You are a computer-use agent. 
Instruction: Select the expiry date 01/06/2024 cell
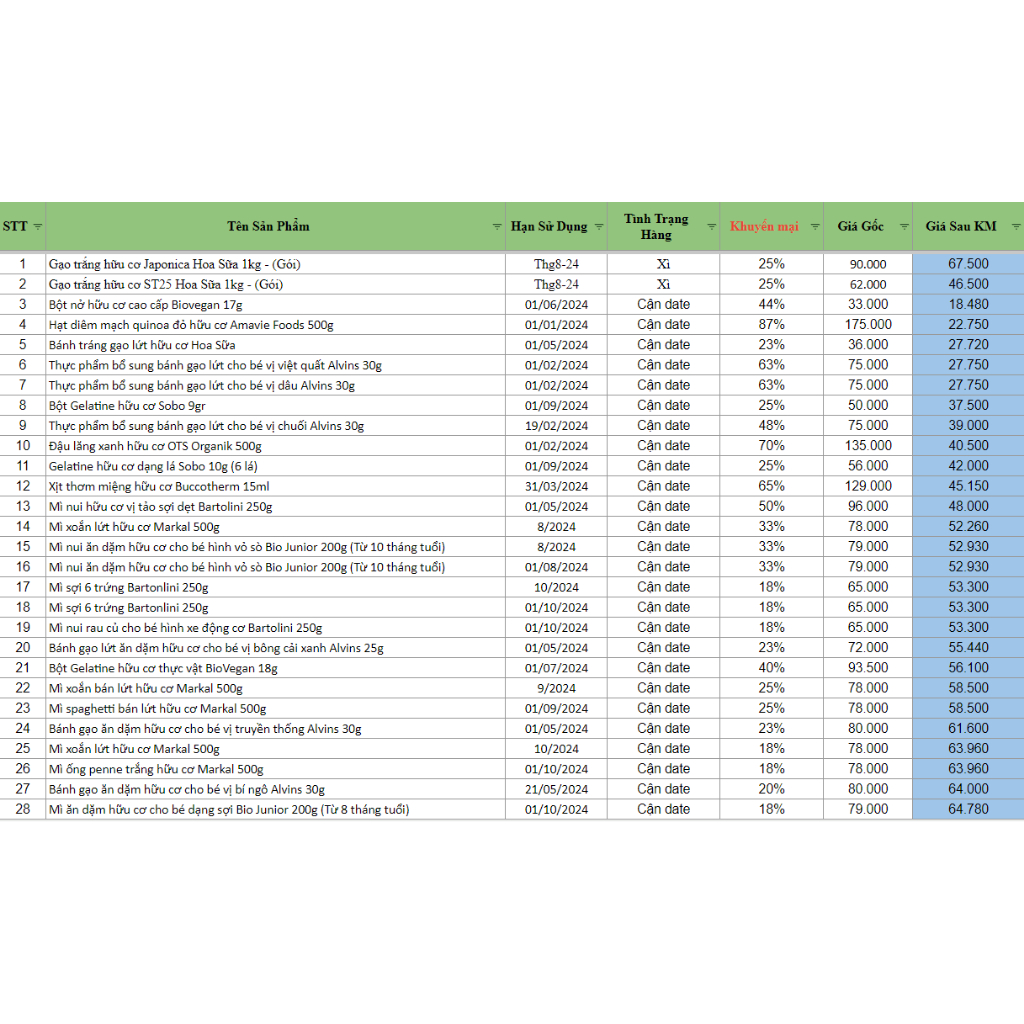[x=556, y=304]
